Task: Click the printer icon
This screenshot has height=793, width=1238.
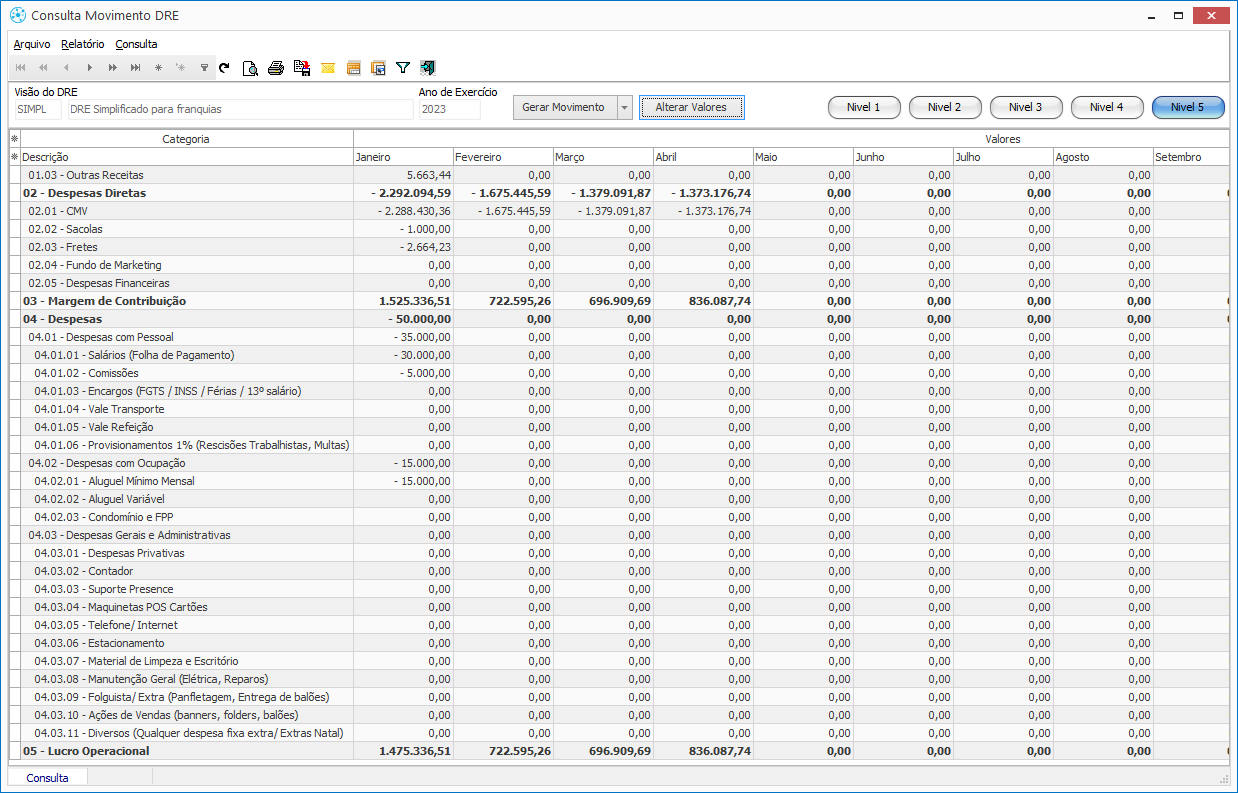Action: pos(276,68)
